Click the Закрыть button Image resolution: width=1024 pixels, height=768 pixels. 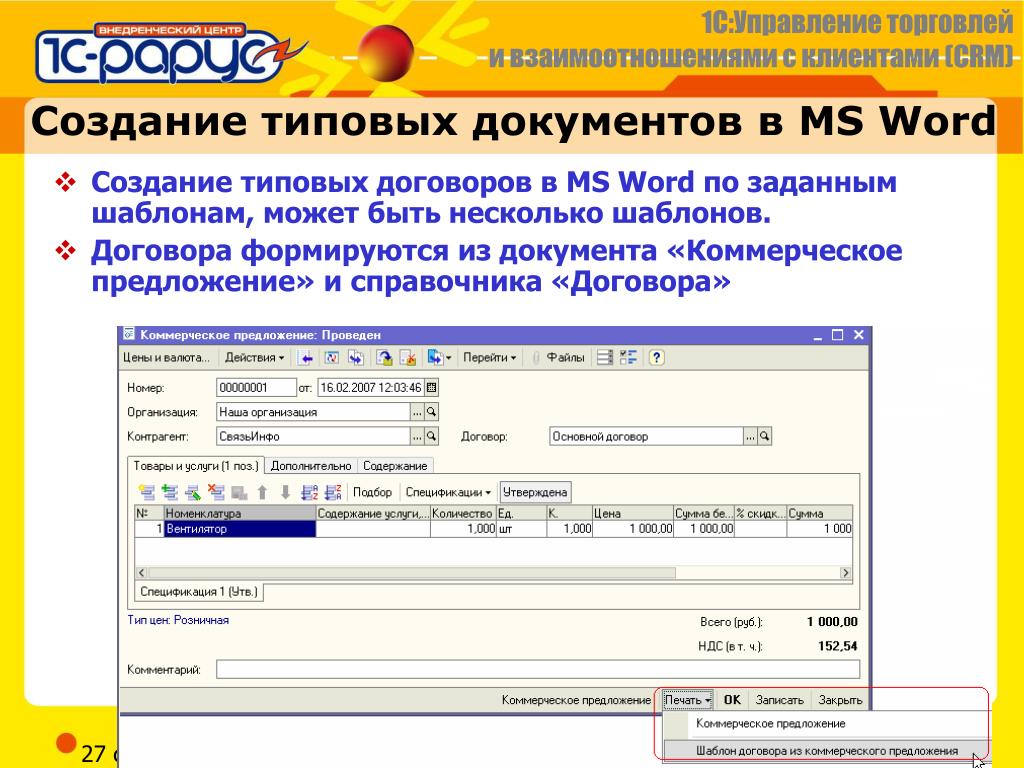click(840, 699)
